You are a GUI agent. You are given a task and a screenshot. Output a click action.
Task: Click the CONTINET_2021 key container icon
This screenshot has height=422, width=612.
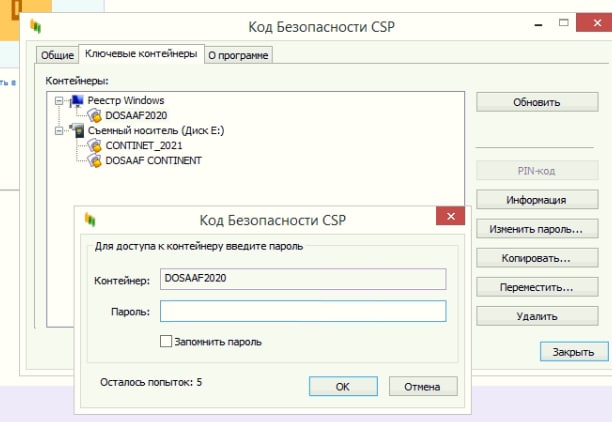94,146
